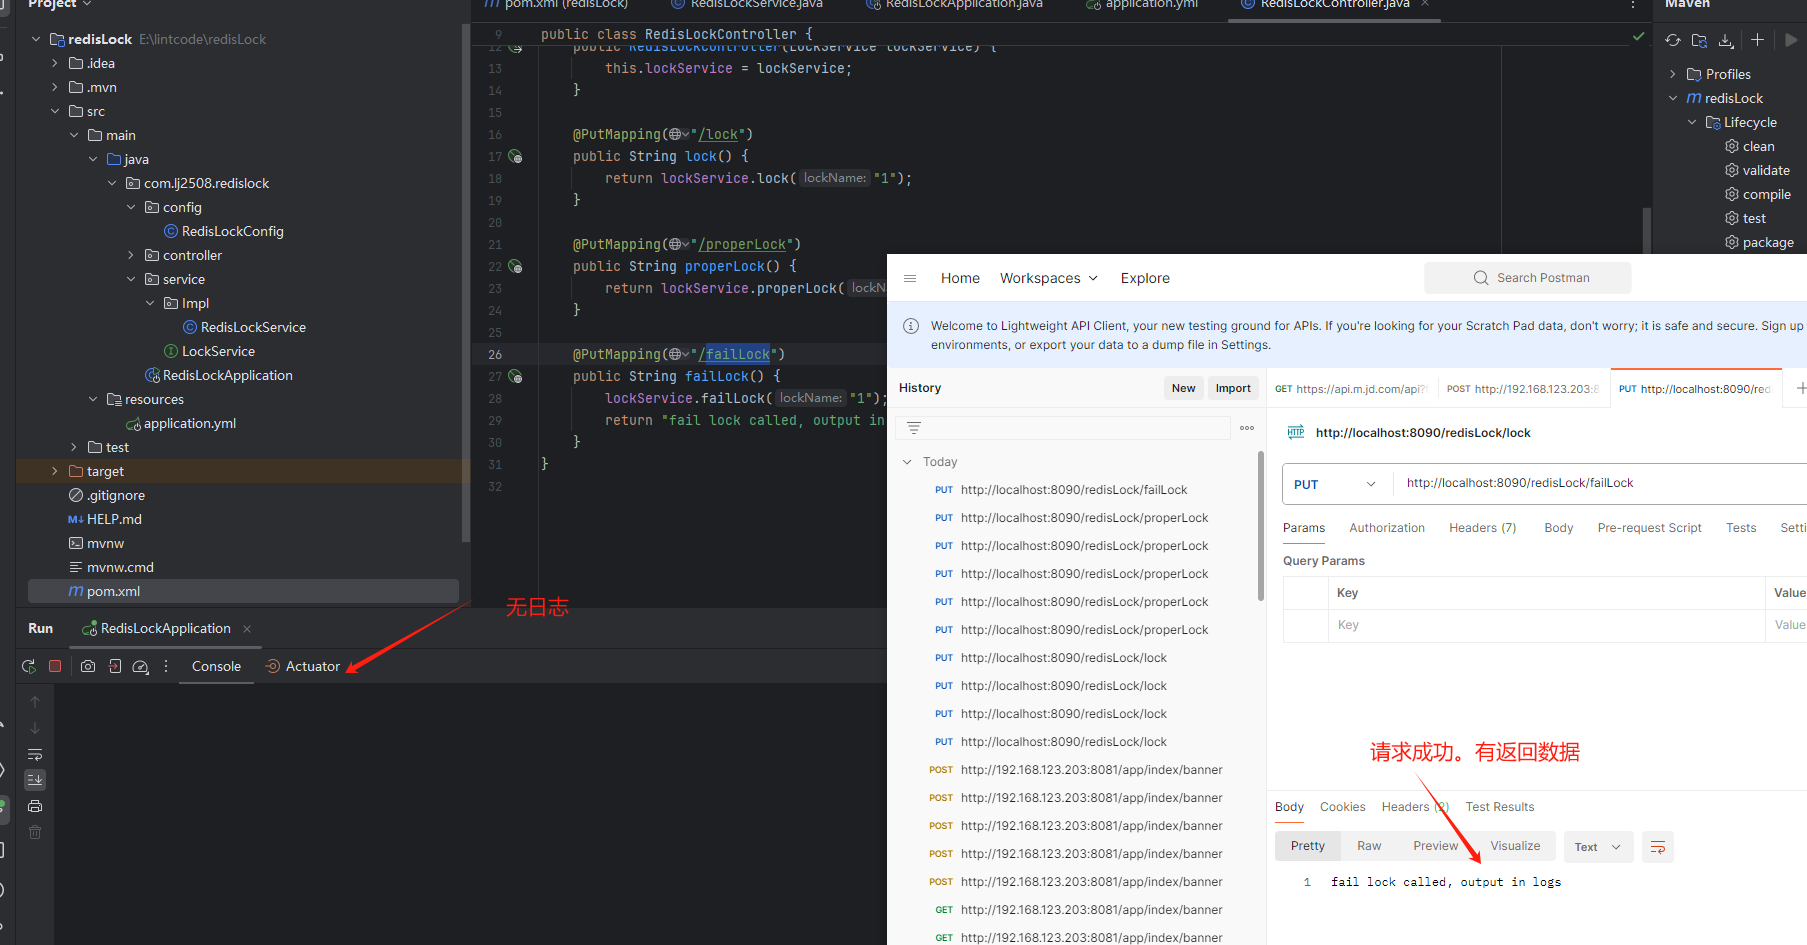Collapse the Today history group
This screenshot has width=1807, height=945.
(x=908, y=462)
